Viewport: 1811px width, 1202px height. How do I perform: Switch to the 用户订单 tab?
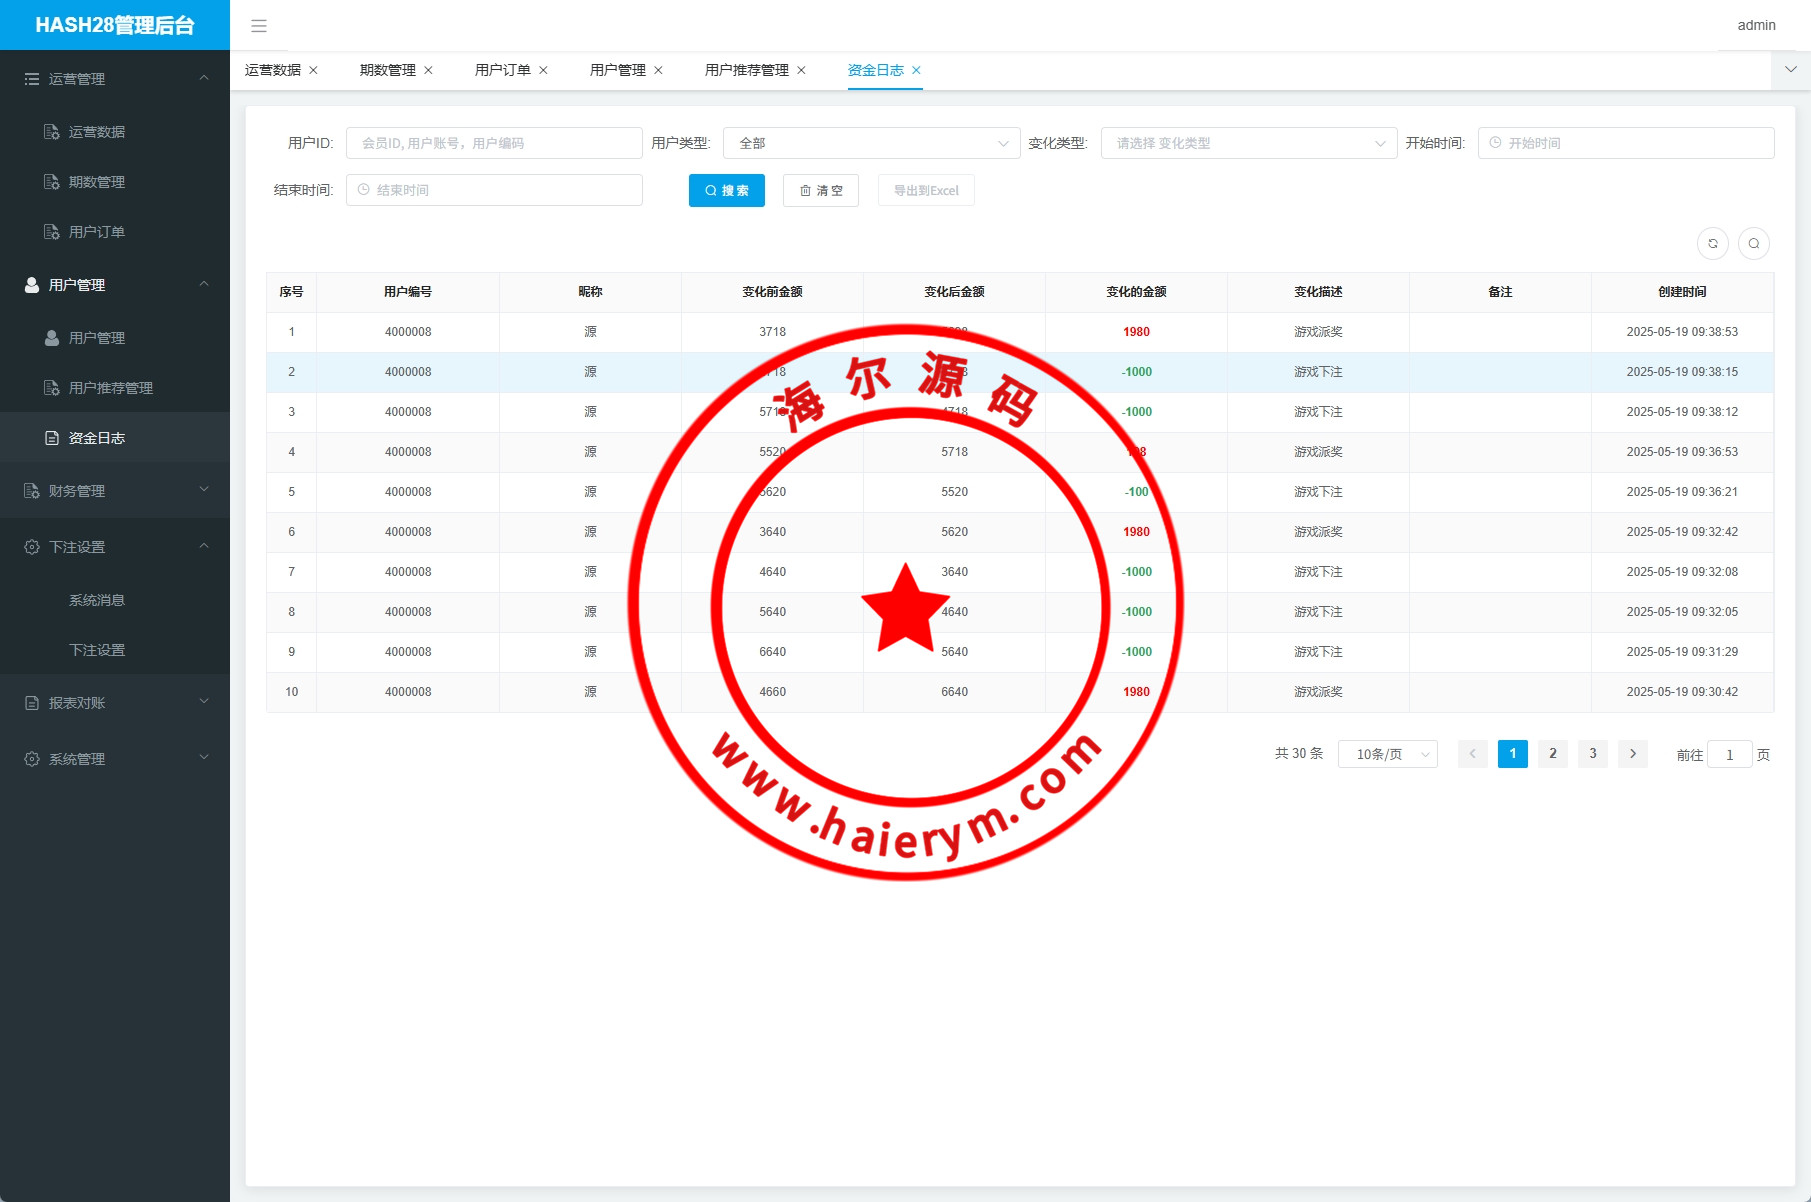point(502,71)
